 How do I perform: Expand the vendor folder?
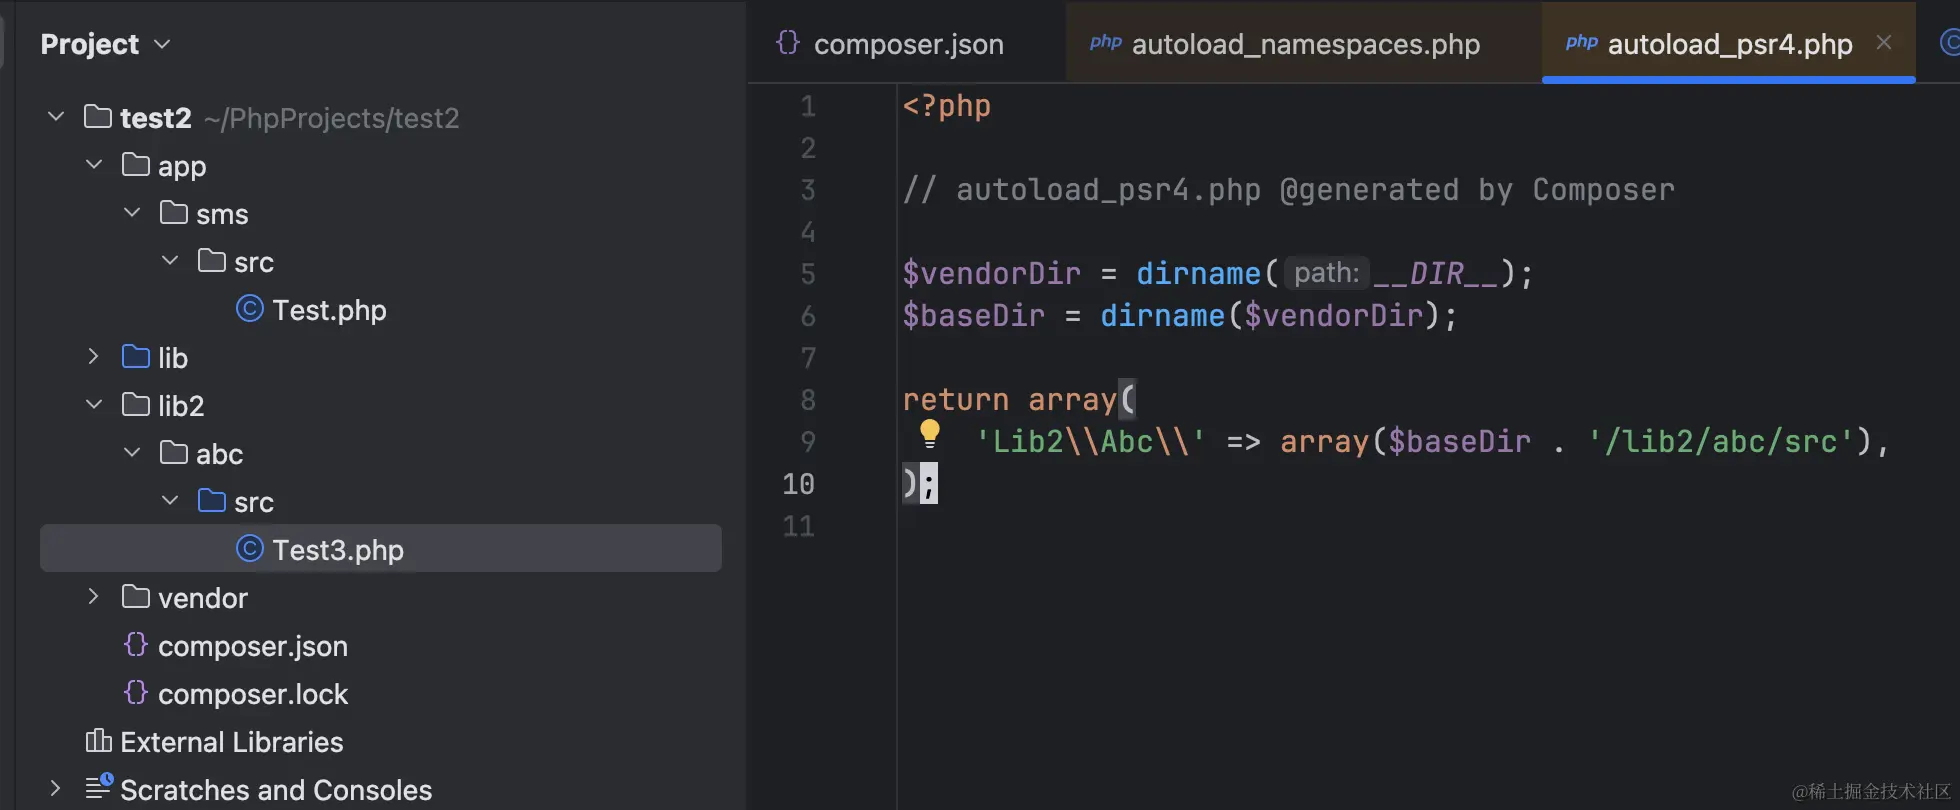coord(94,597)
